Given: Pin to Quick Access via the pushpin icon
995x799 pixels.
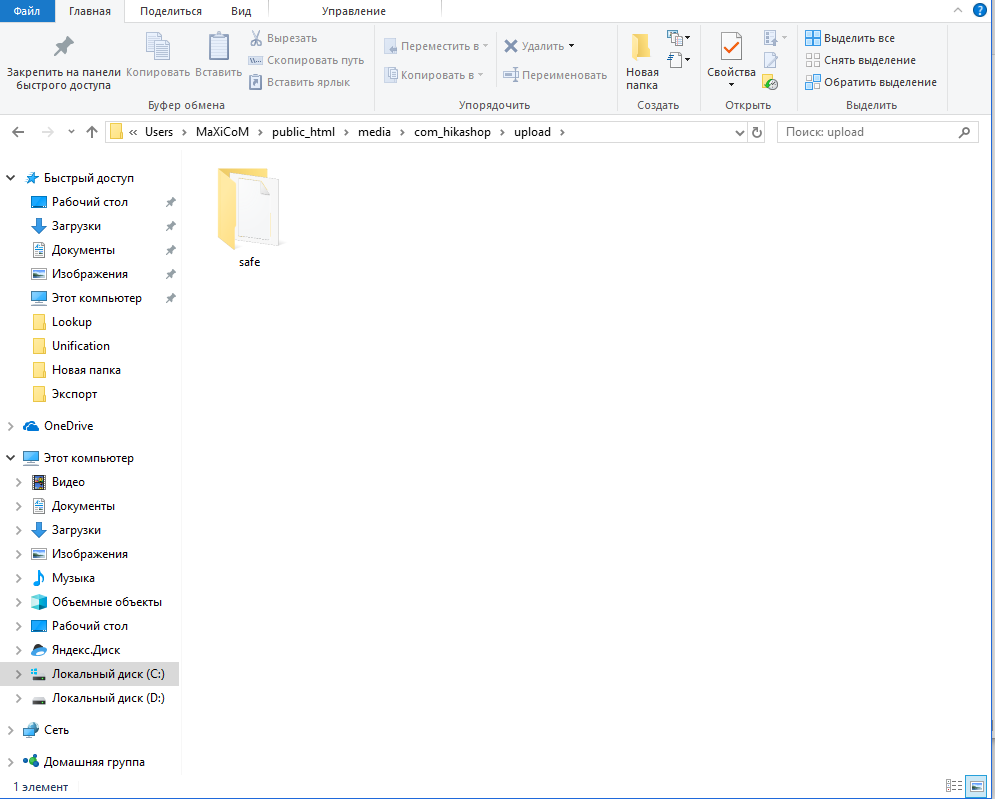Looking at the screenshot, I should click(x=63, y=47).
